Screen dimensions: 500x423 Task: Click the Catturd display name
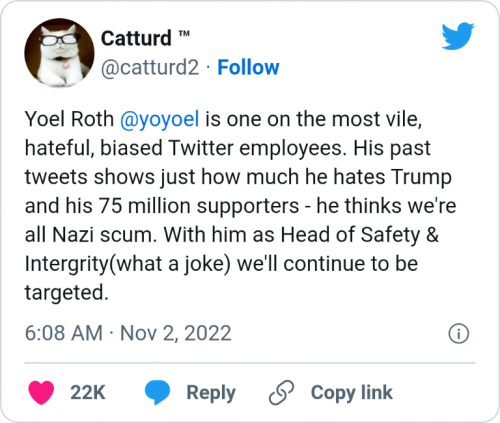click(136, 38)
